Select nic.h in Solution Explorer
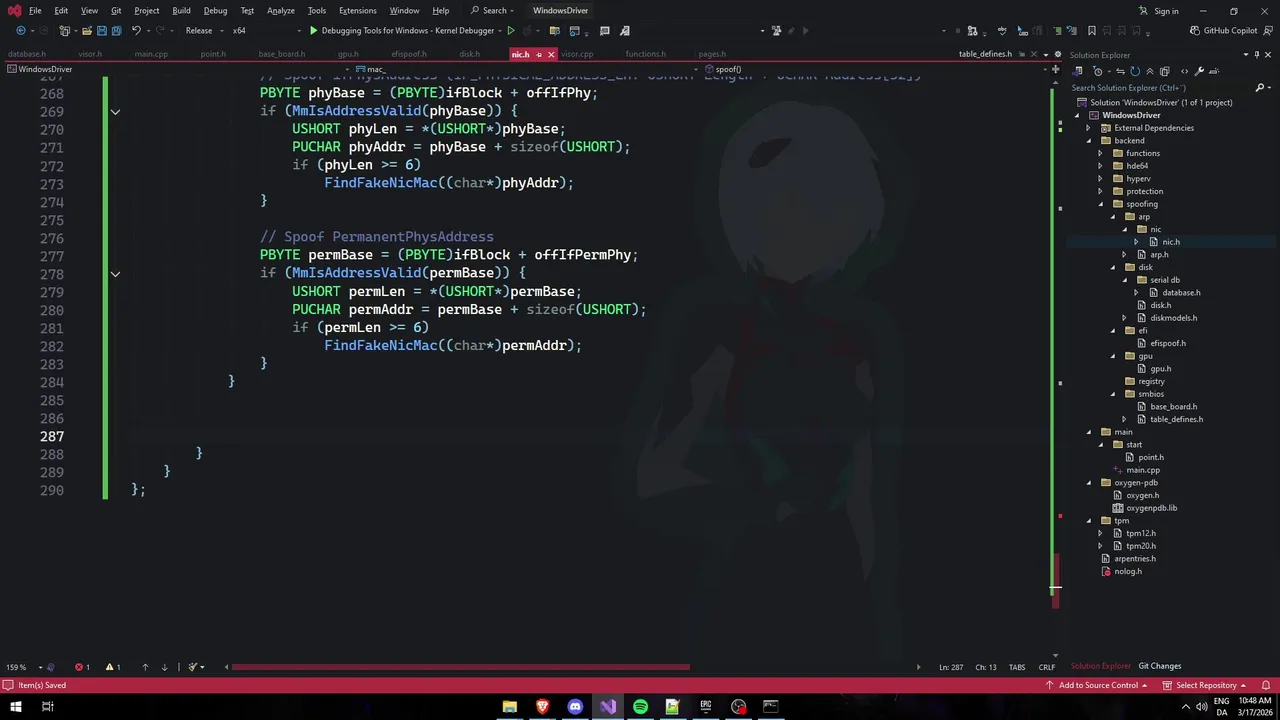 tap(1171, 242)
